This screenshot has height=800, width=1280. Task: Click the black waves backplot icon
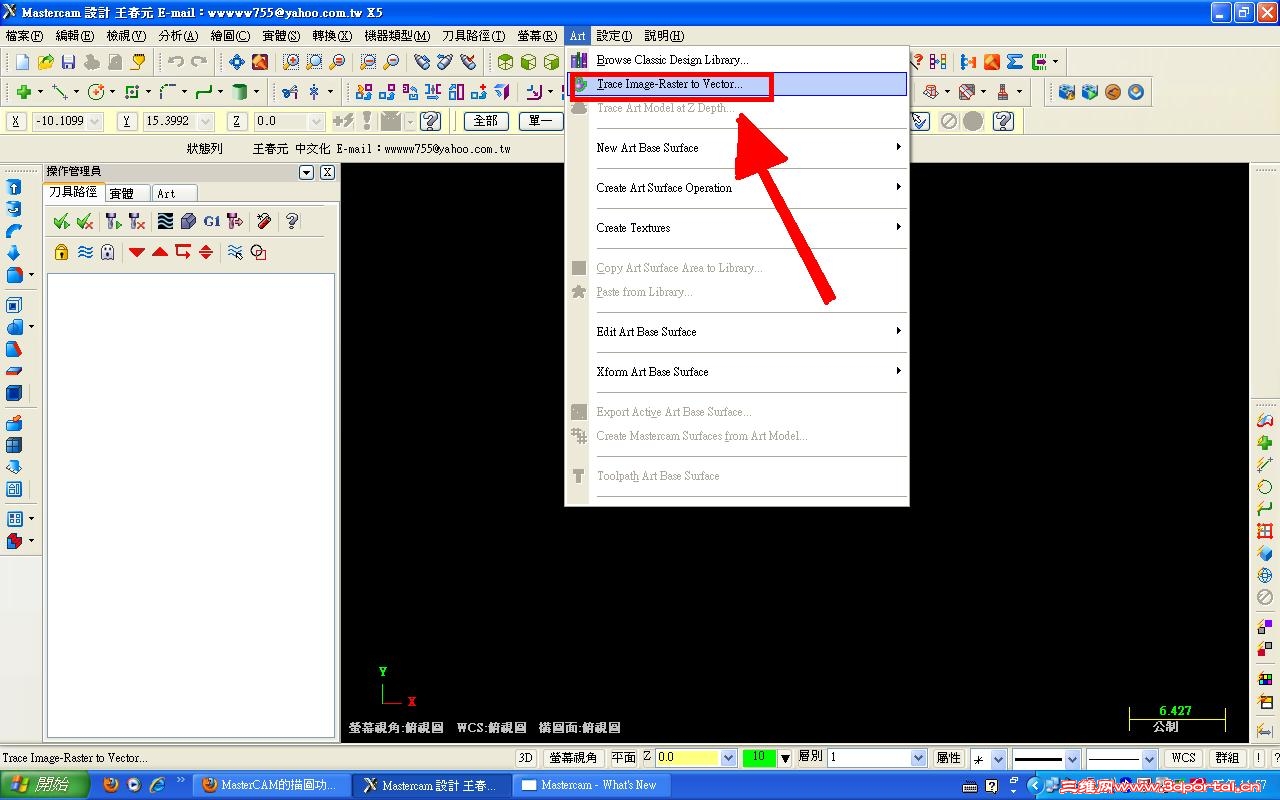point(166,221)
